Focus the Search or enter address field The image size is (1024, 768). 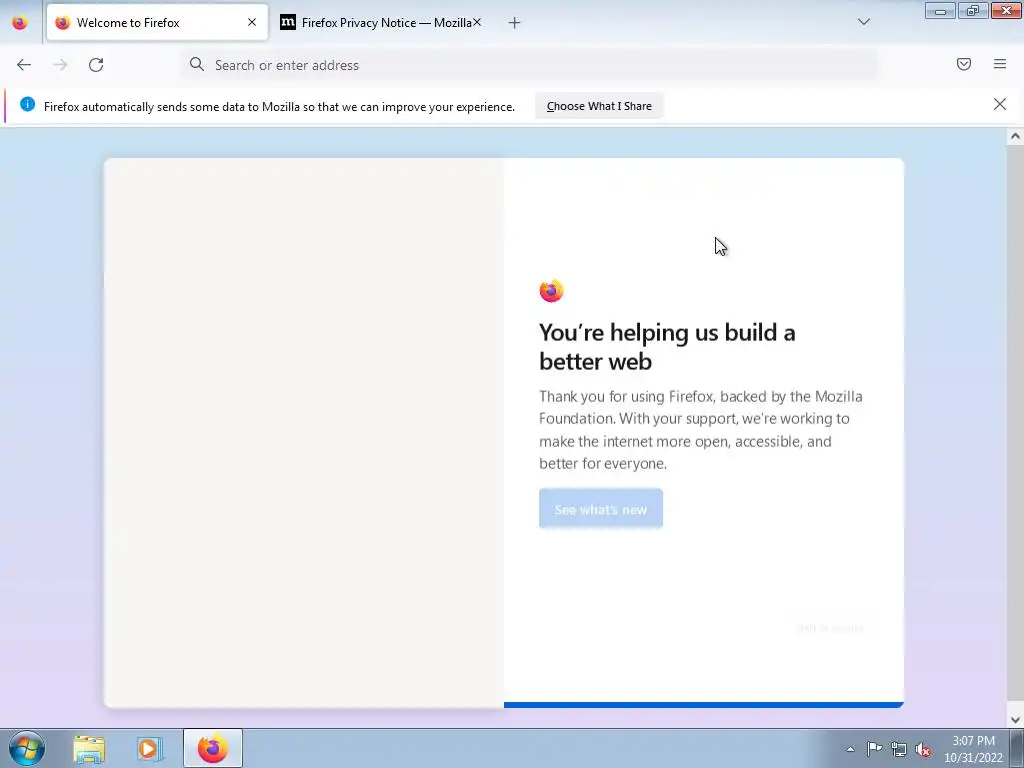(x=529, y=65)
